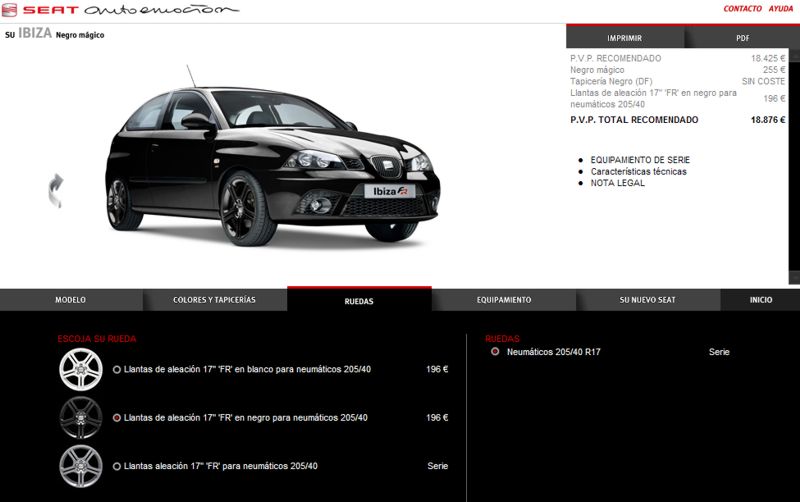Image resolution: width=800 pixels, height=502 pixels.
Task: Click the SEAT logo emblem
Action: [x=9, y=10]
